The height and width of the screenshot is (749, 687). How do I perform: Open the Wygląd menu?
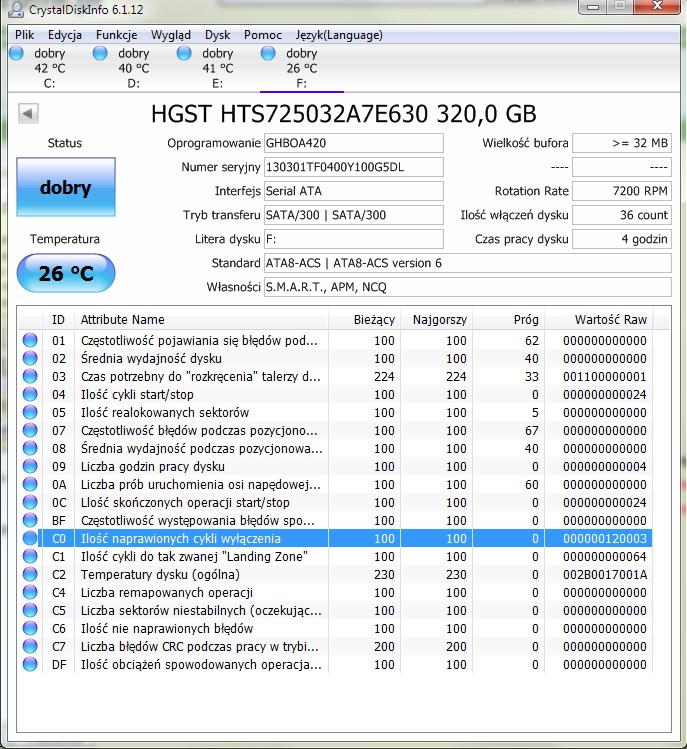171,35
